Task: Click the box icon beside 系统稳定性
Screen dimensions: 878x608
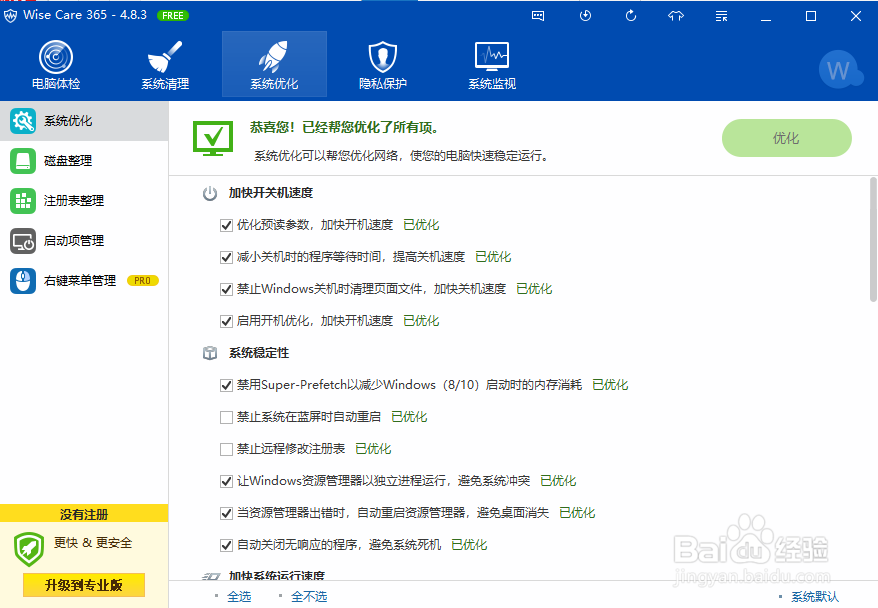Action: click(210, 353)
